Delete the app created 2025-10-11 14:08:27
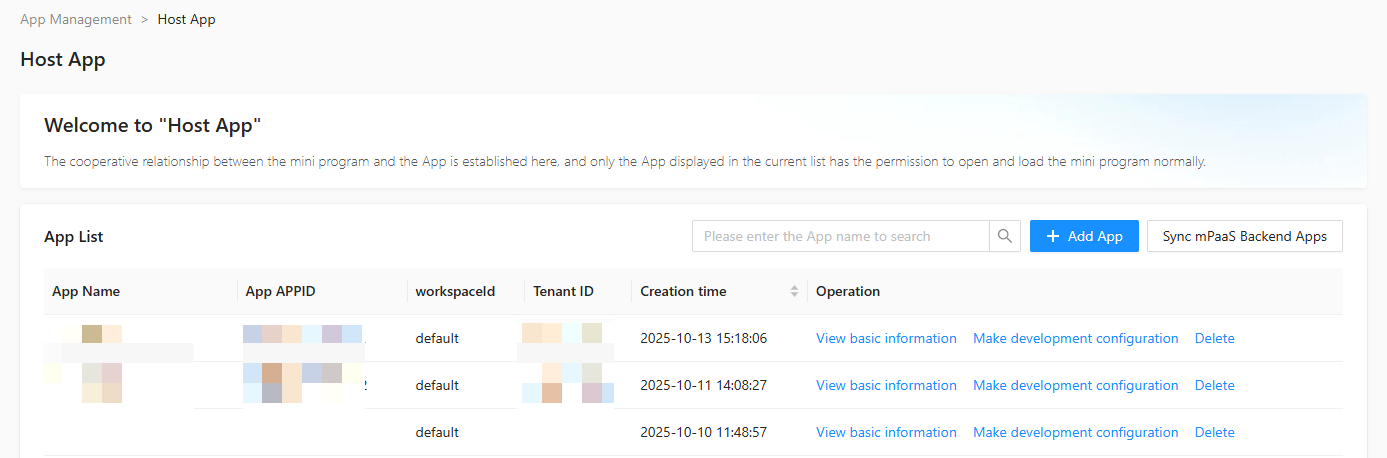 [1214, 385]
